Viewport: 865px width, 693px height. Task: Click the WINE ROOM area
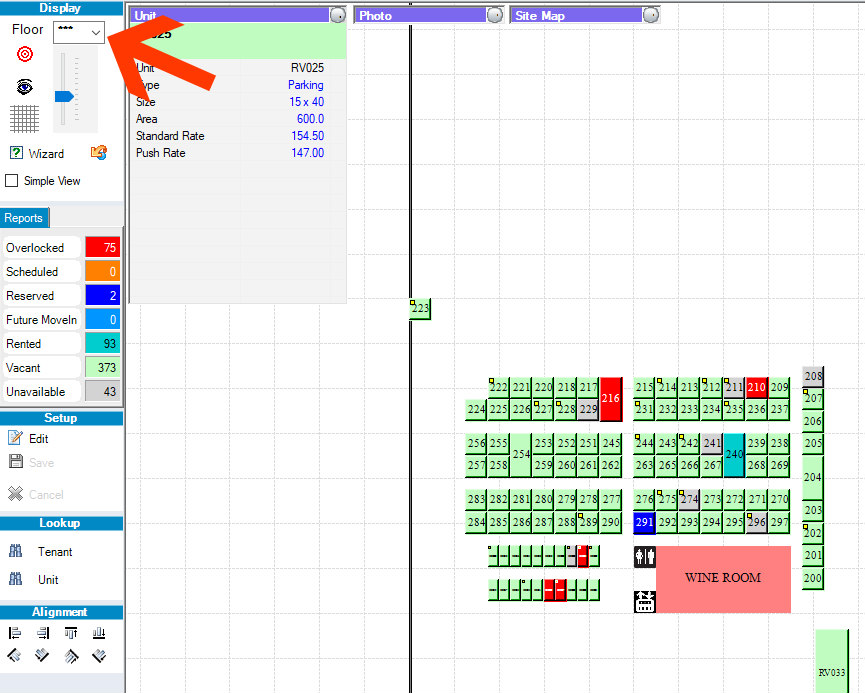(723, 578)
